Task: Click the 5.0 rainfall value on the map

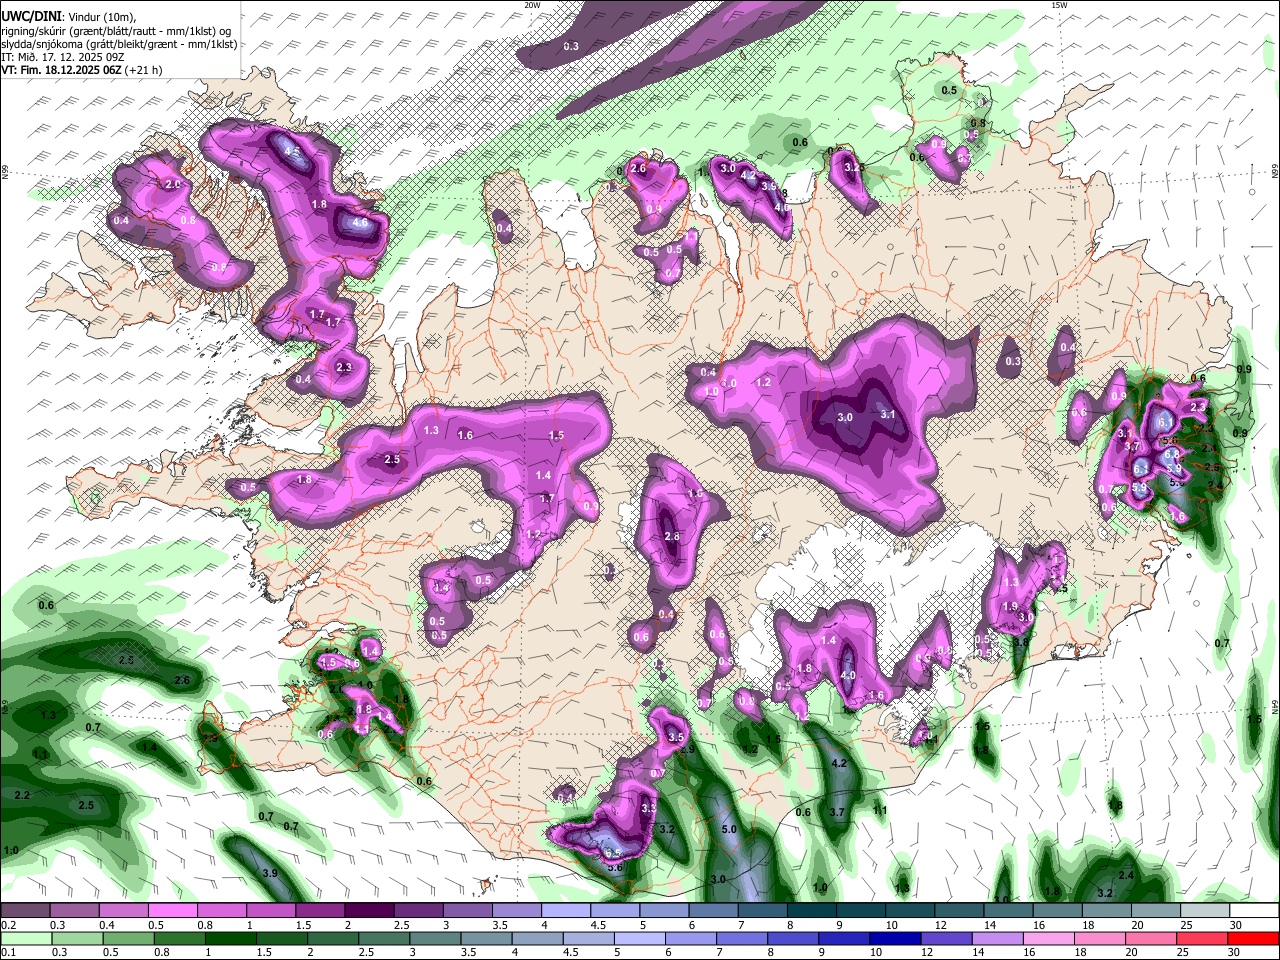Action: pos(728,829)
